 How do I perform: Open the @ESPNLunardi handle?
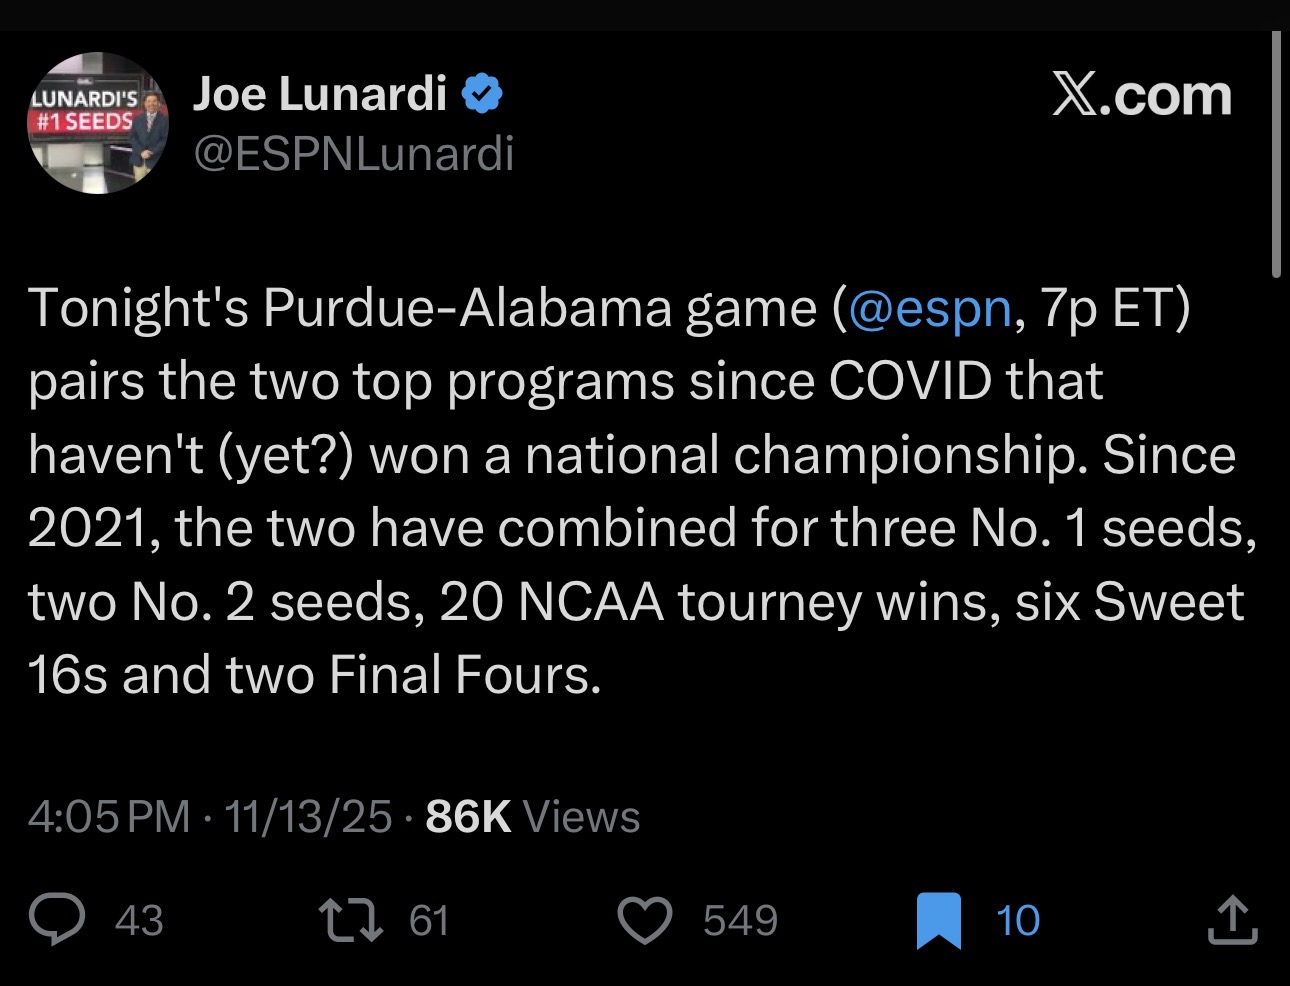tap(353, 154)
